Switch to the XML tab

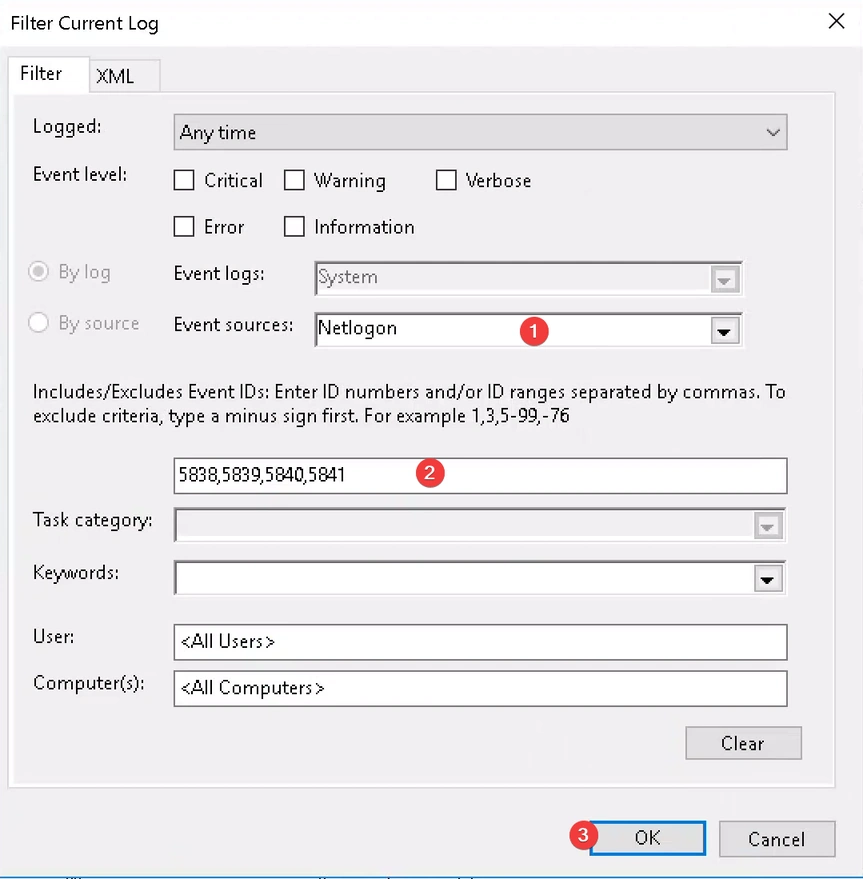pyautogui.click(x=124, y=76)
